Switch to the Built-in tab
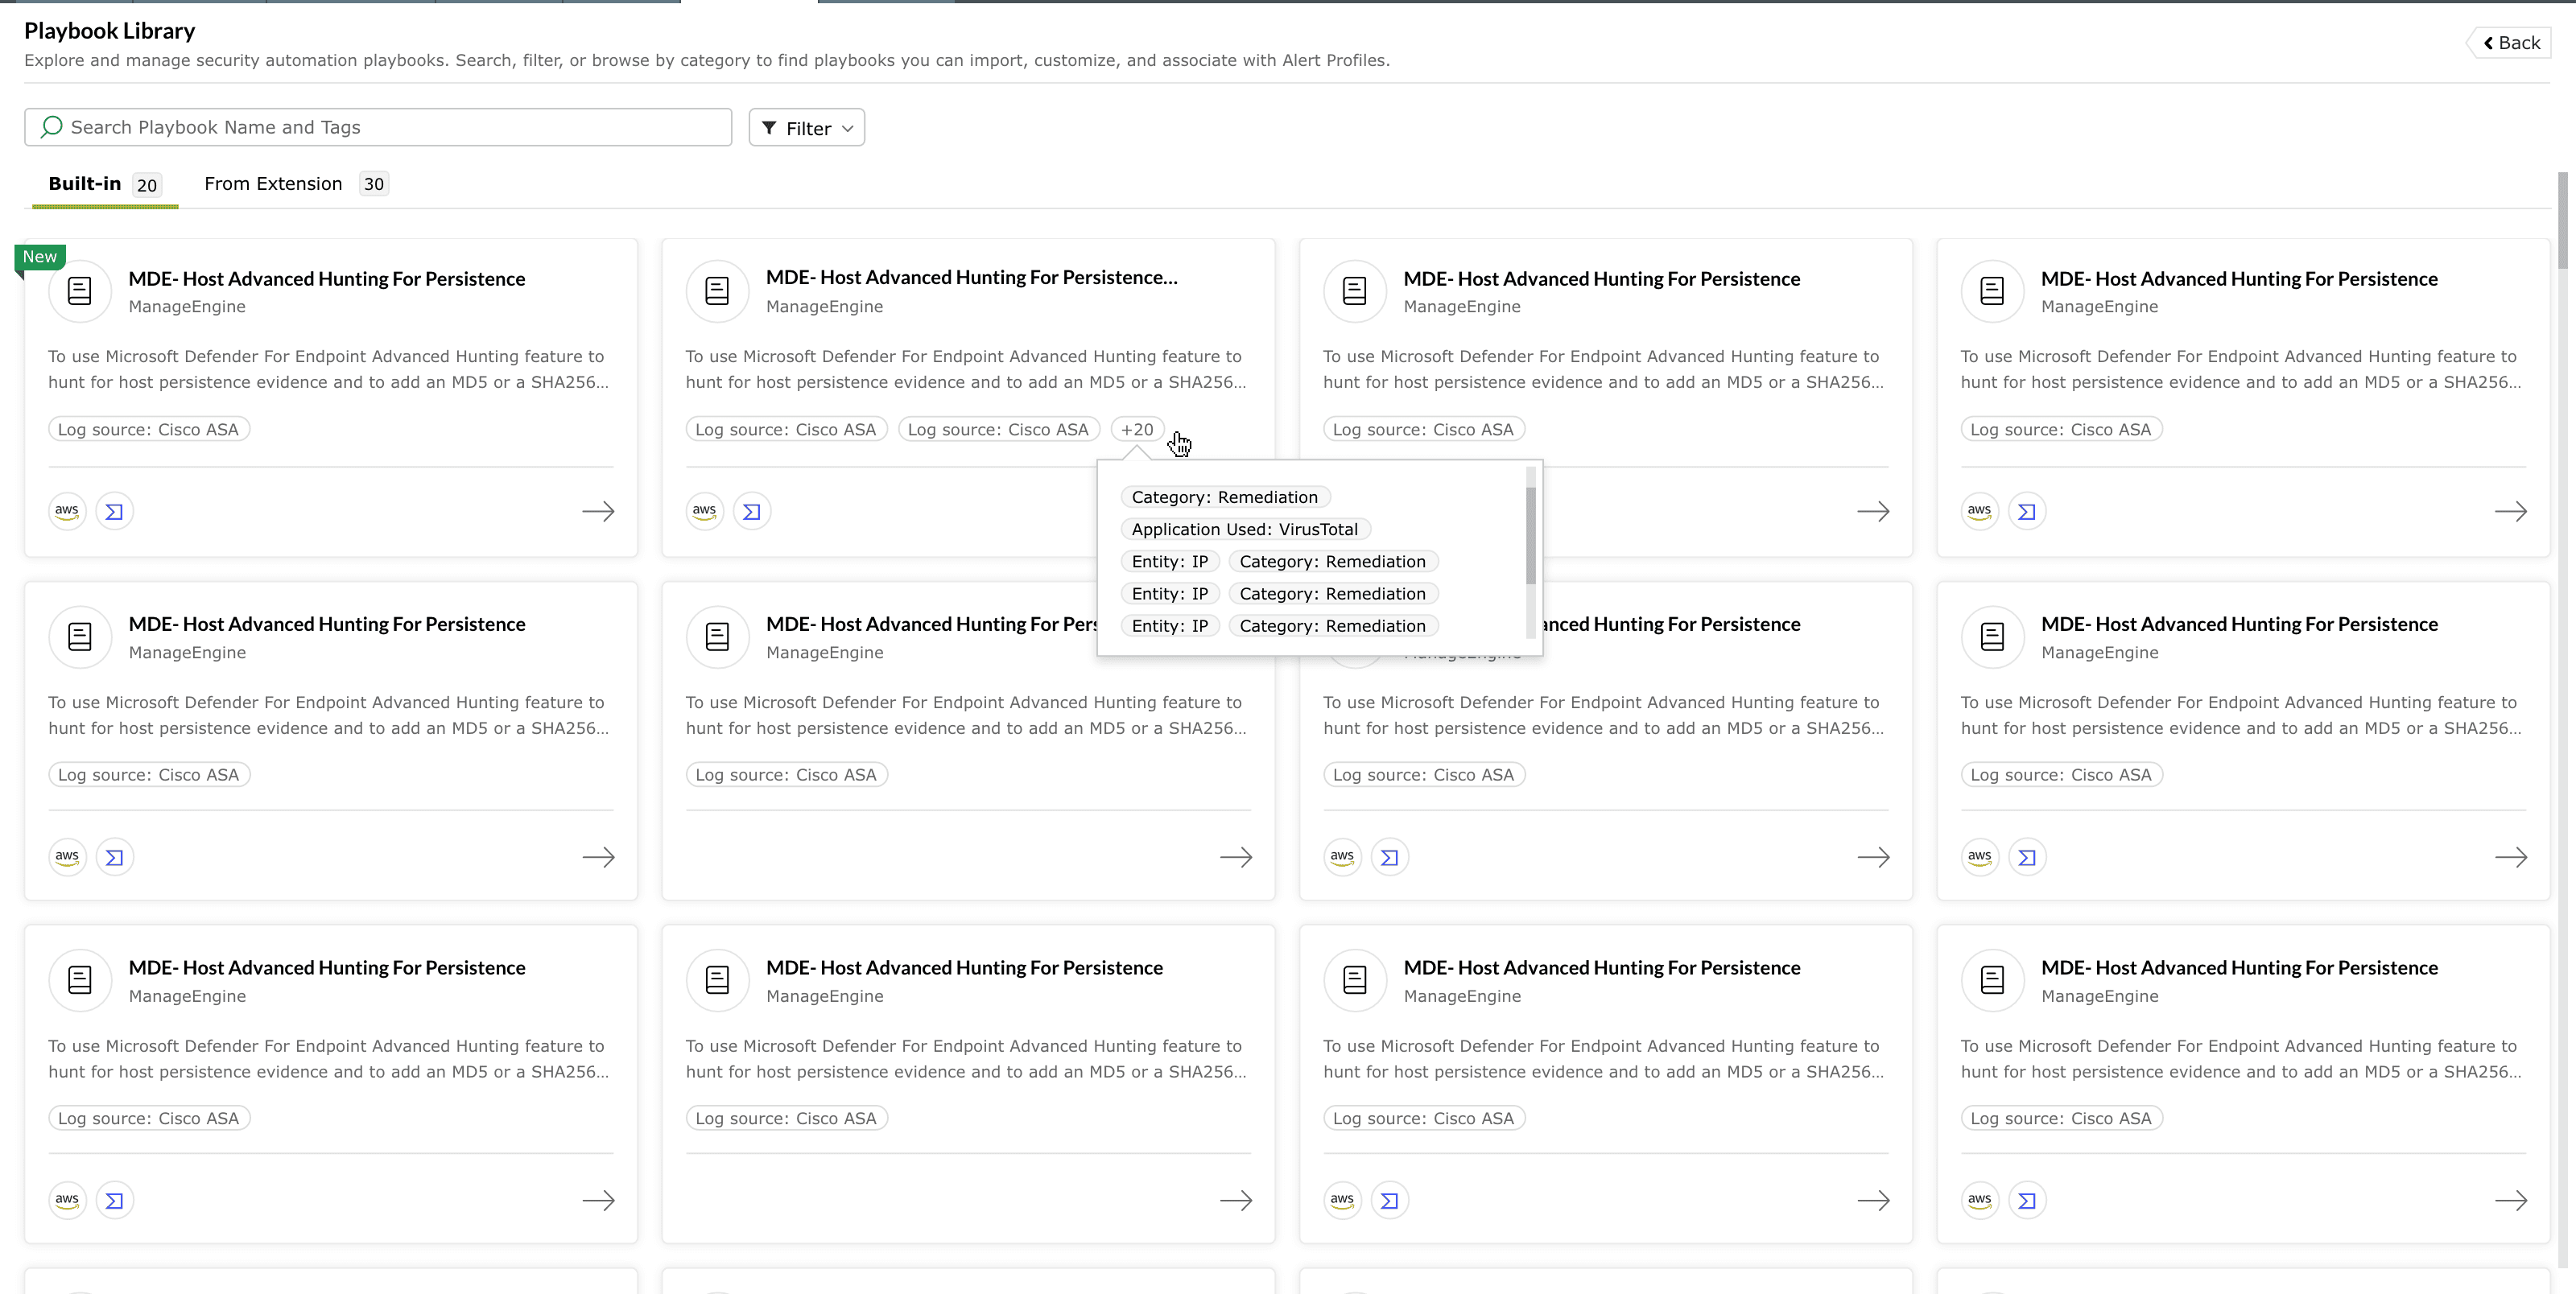The image size is (2576, 1294). point(104,184)
